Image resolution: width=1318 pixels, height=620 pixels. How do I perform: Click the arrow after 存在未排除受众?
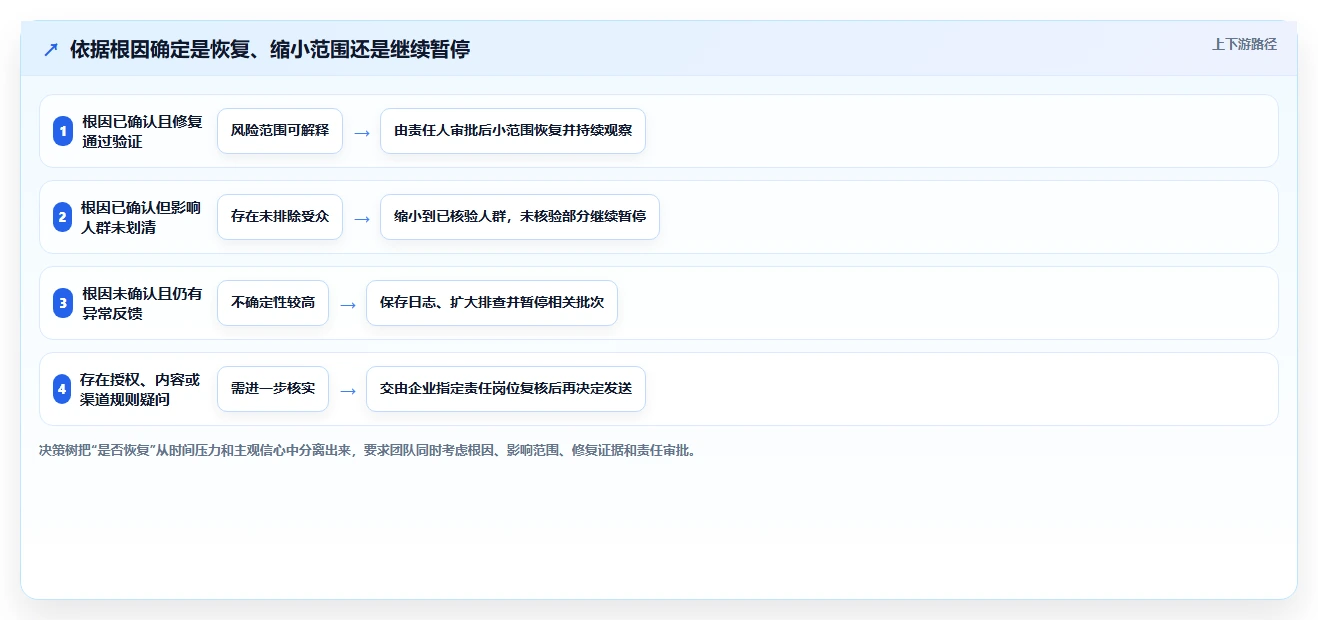[362, 218]
